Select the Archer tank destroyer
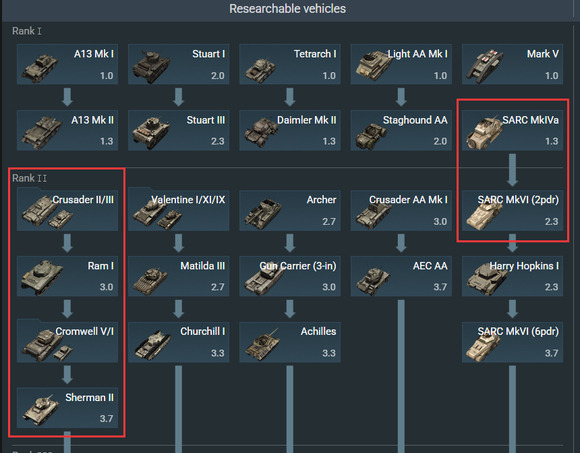 [x=290, y=210]
